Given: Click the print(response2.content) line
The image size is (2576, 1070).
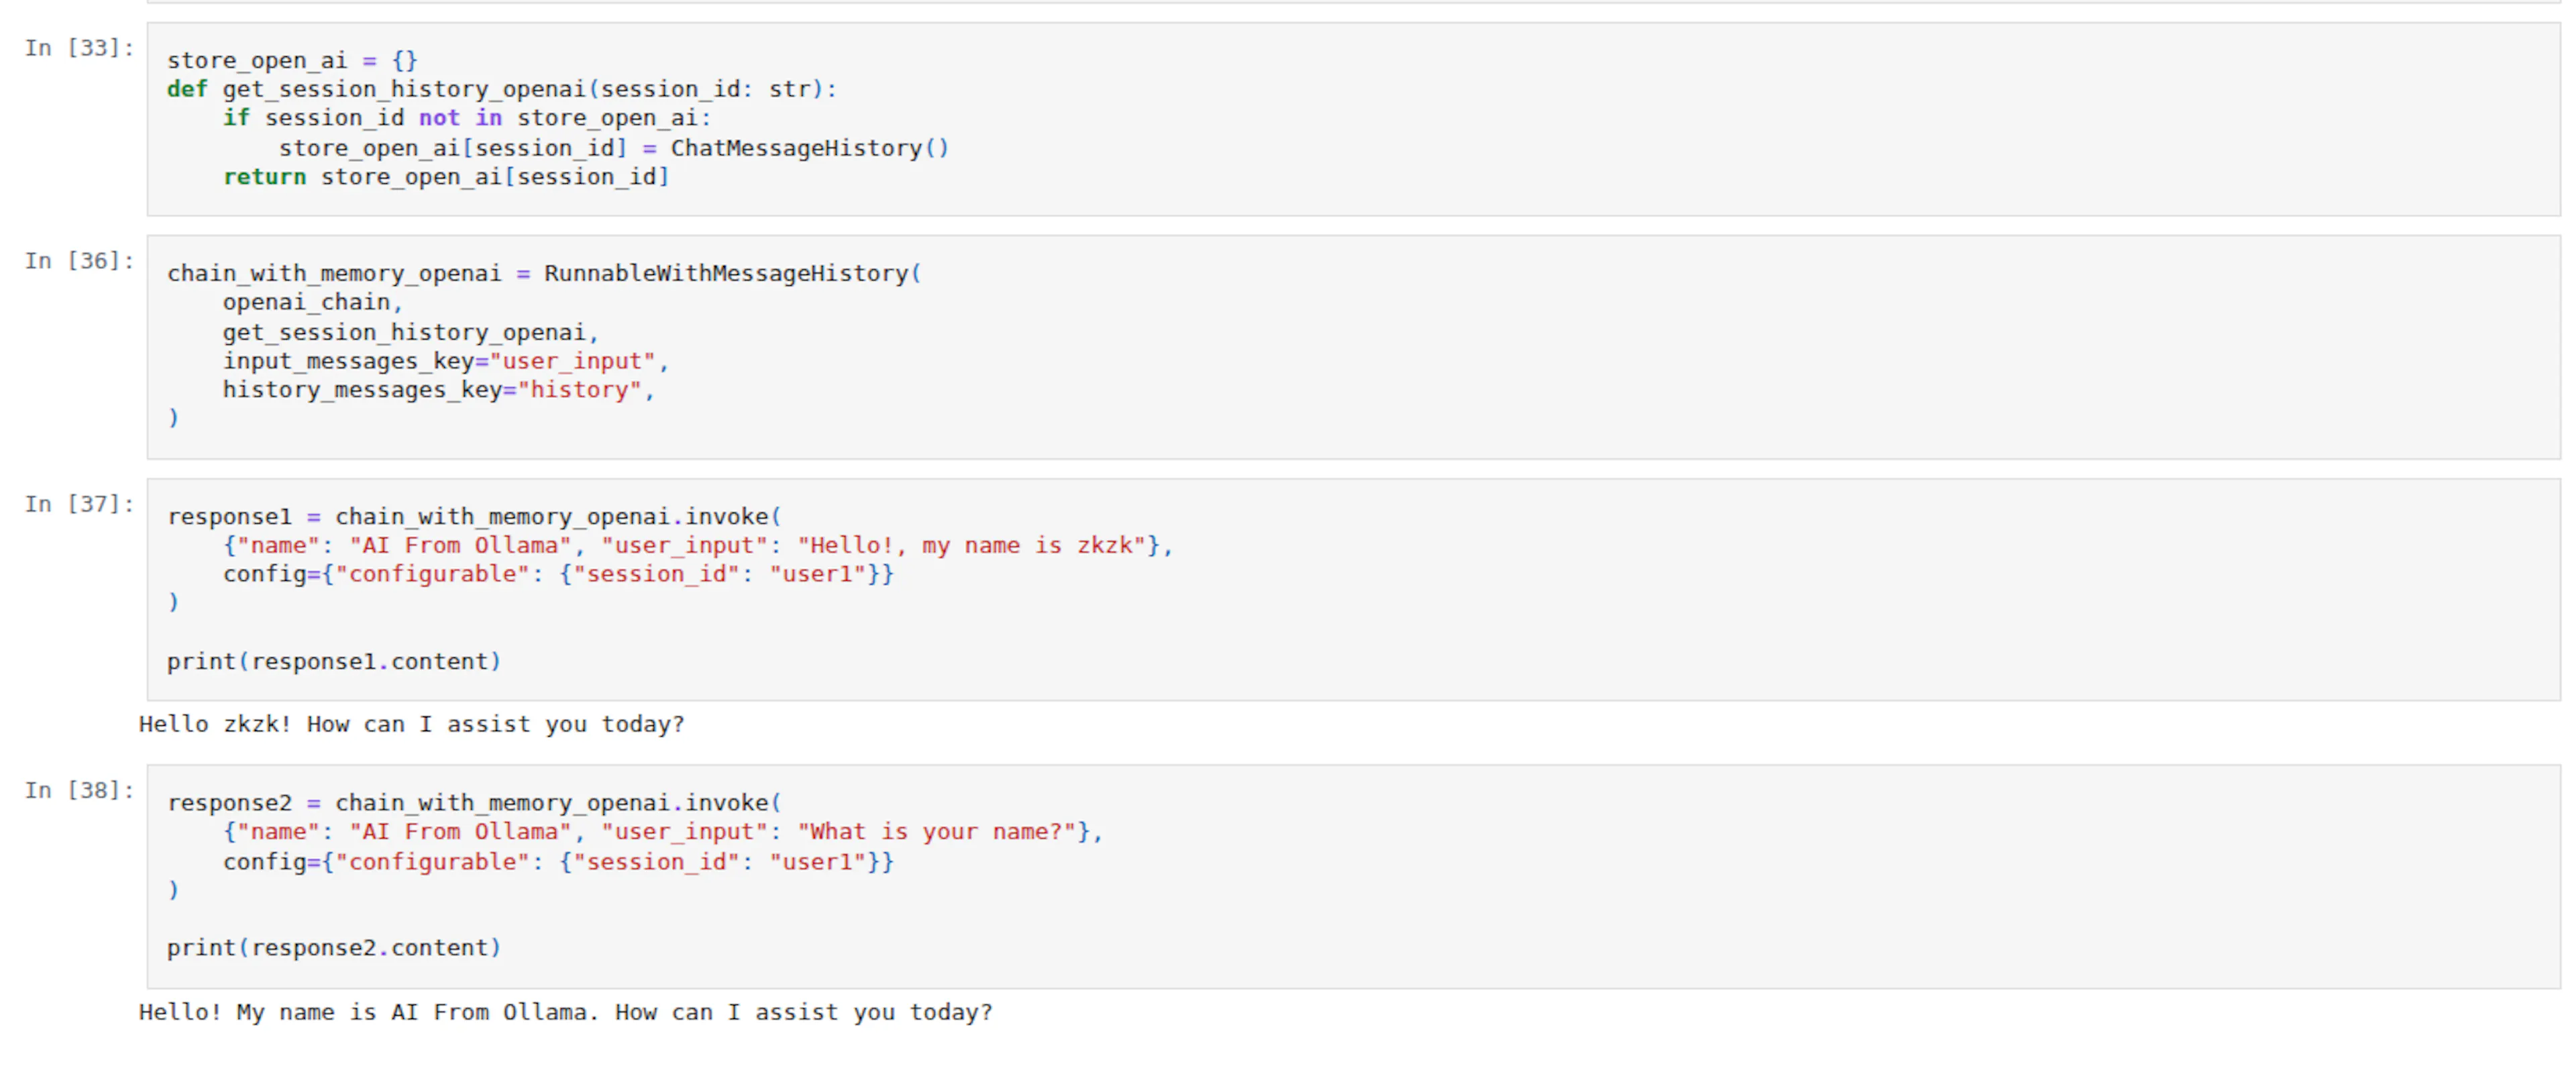Looking at the screenshot, I should 334,948.
